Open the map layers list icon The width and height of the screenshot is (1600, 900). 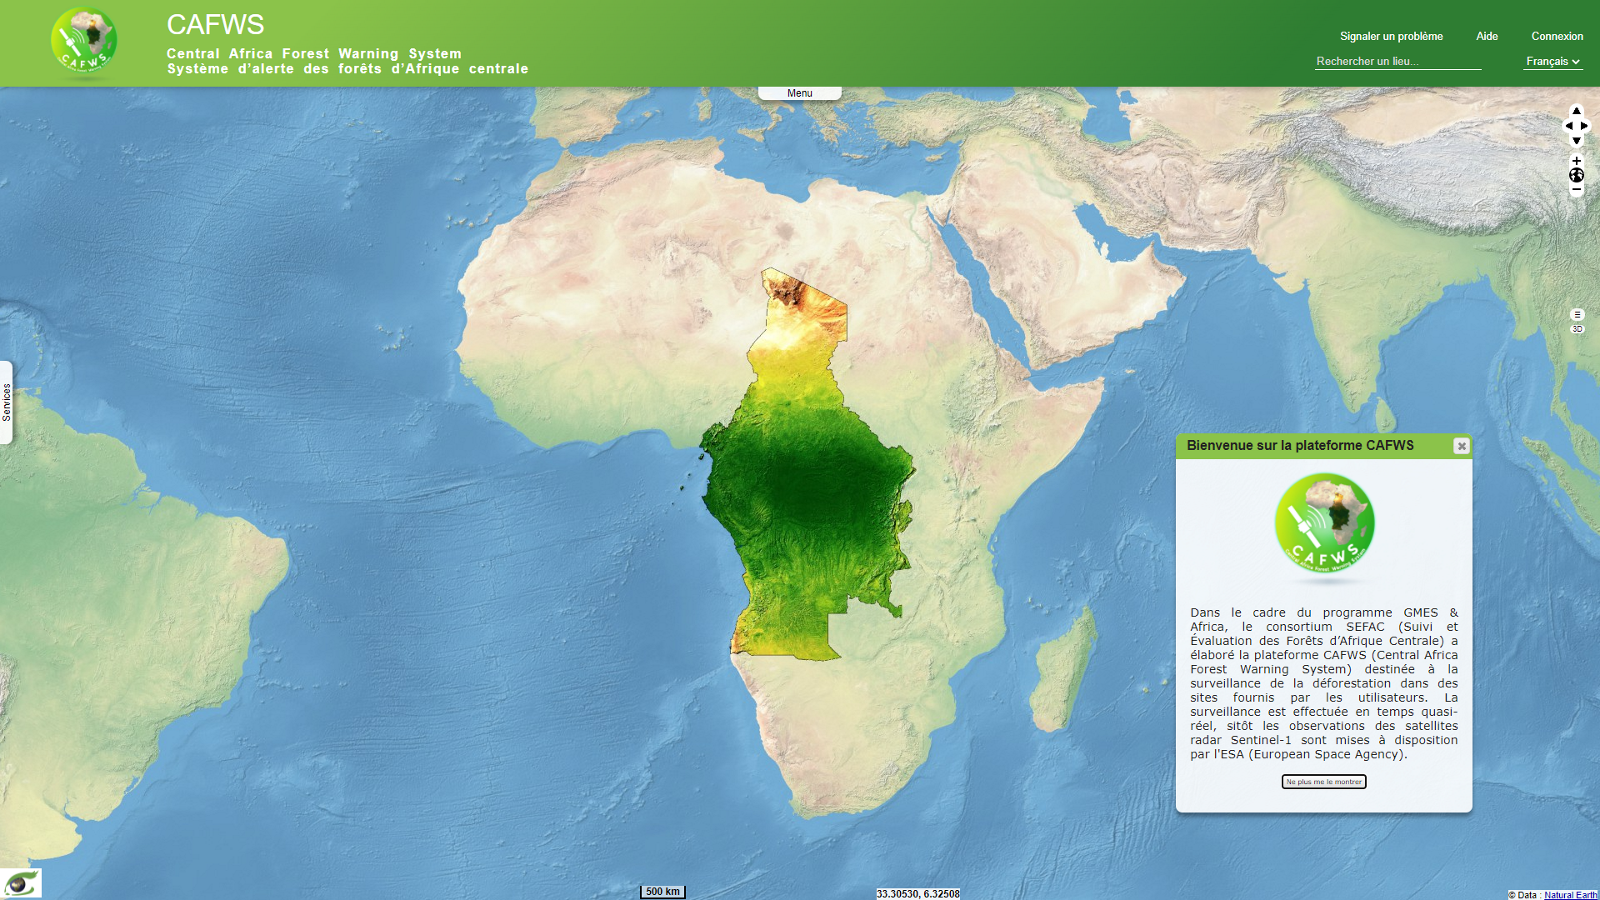coord(1577,314)
